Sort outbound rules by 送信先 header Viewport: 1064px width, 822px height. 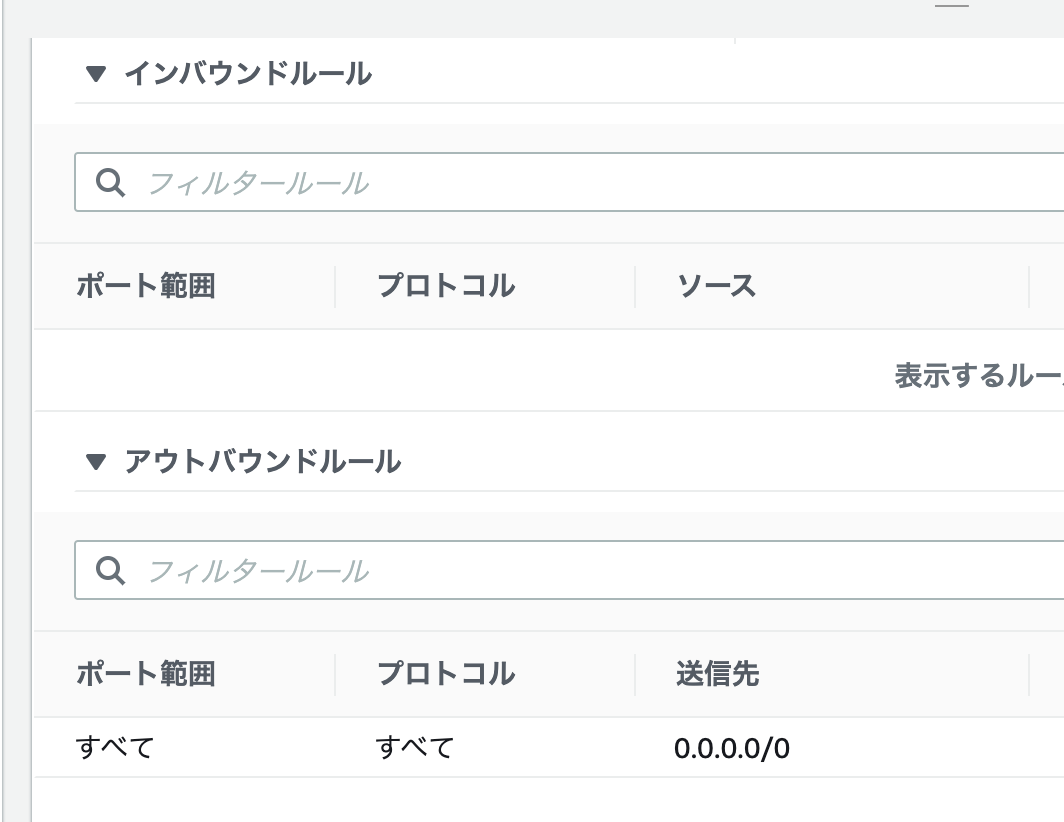pyautogui.click(x=717, y=674)
